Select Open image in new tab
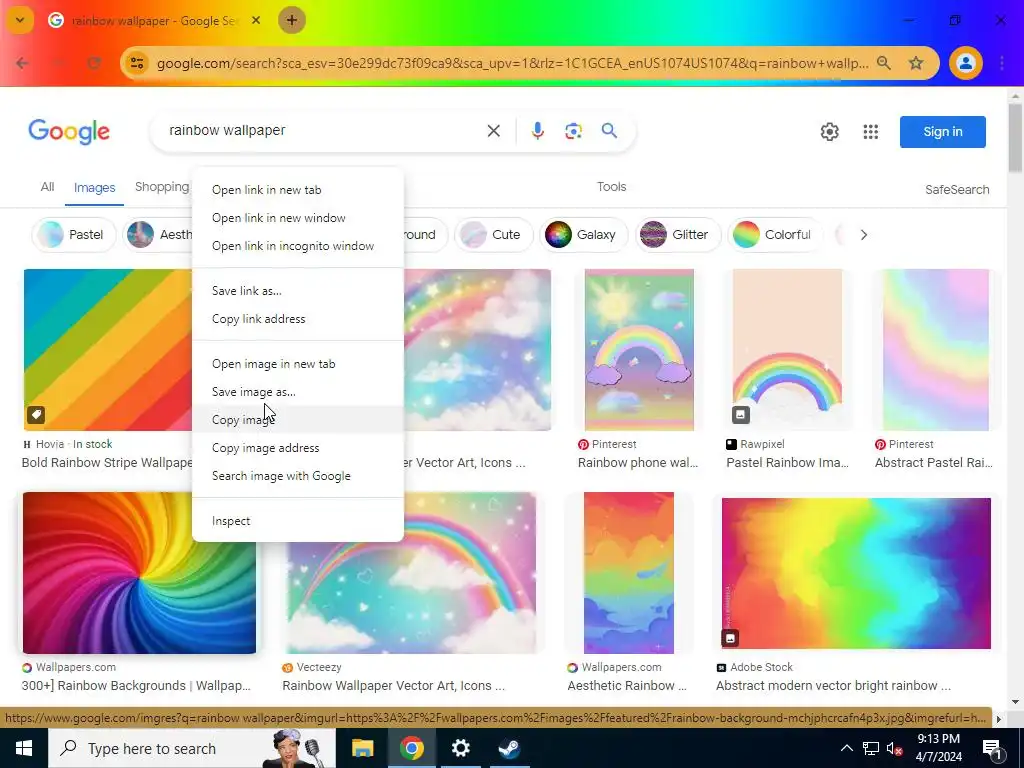 tap(298, 364)
